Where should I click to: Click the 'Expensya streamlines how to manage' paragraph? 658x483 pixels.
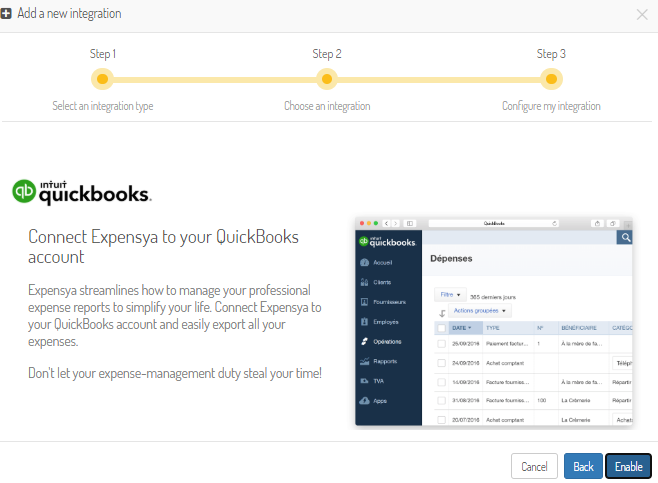tap(175, 316)
